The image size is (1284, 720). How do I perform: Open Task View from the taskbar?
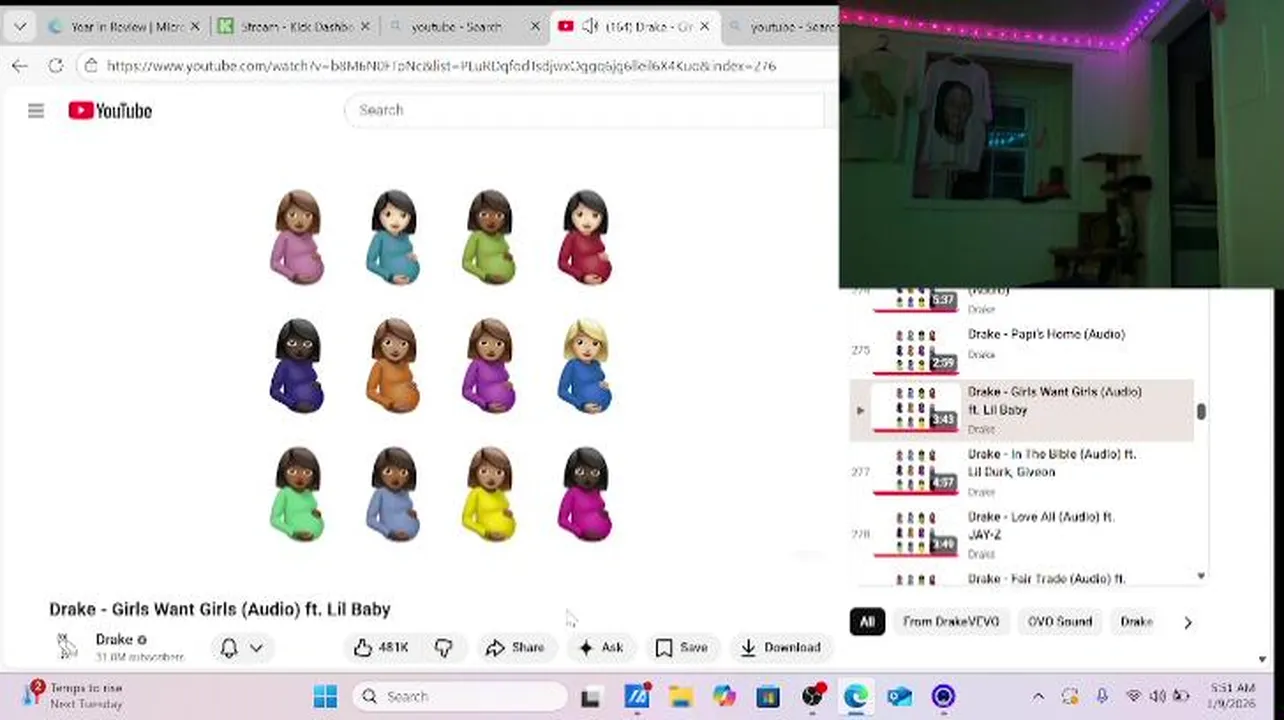(x=591, y=697)
